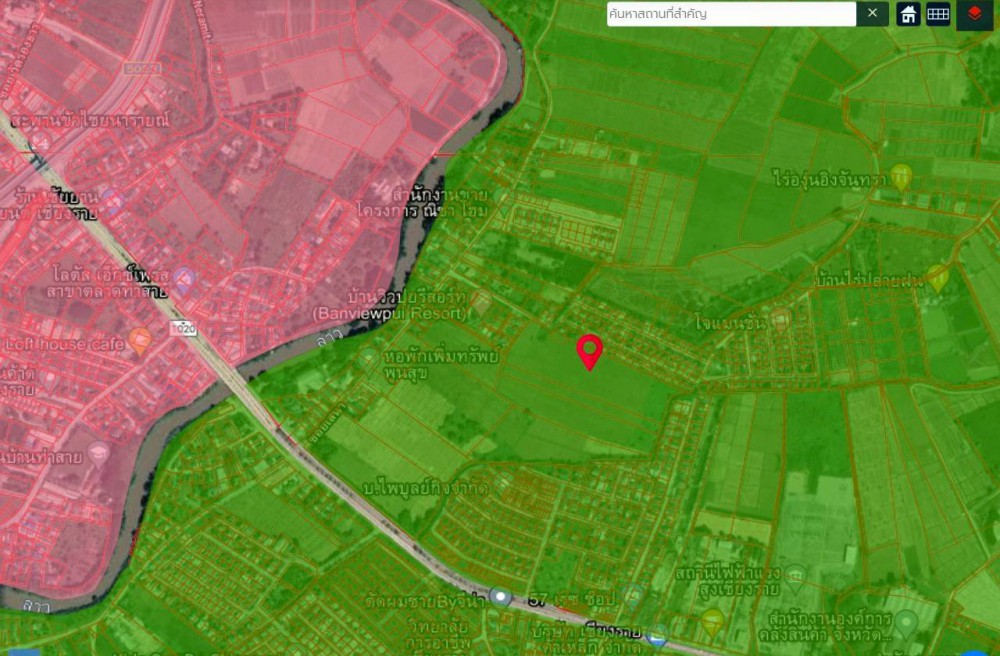The image size is (1000, 656).
Task: Click the Lotus Express store marker
Action: pyautogui.click(x=182, y=281)
